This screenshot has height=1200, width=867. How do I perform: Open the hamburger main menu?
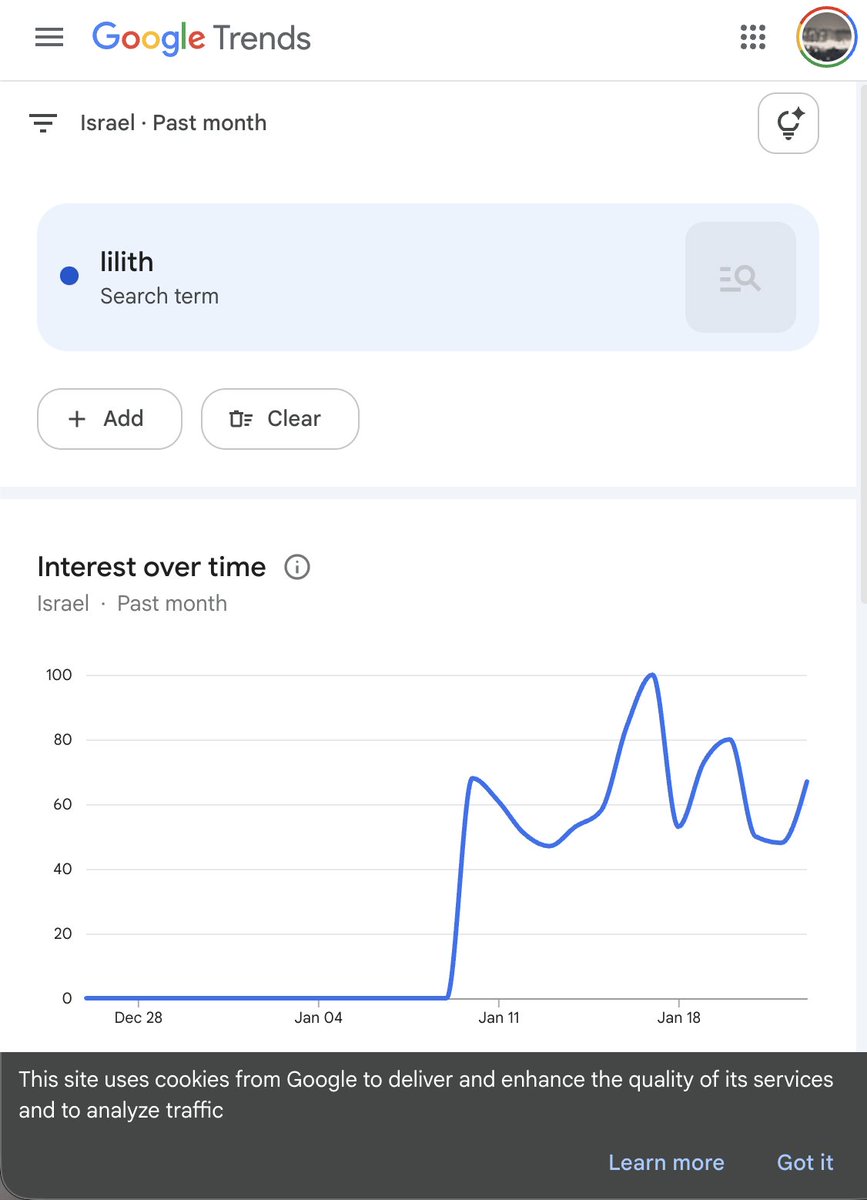(x=49, y=38)
